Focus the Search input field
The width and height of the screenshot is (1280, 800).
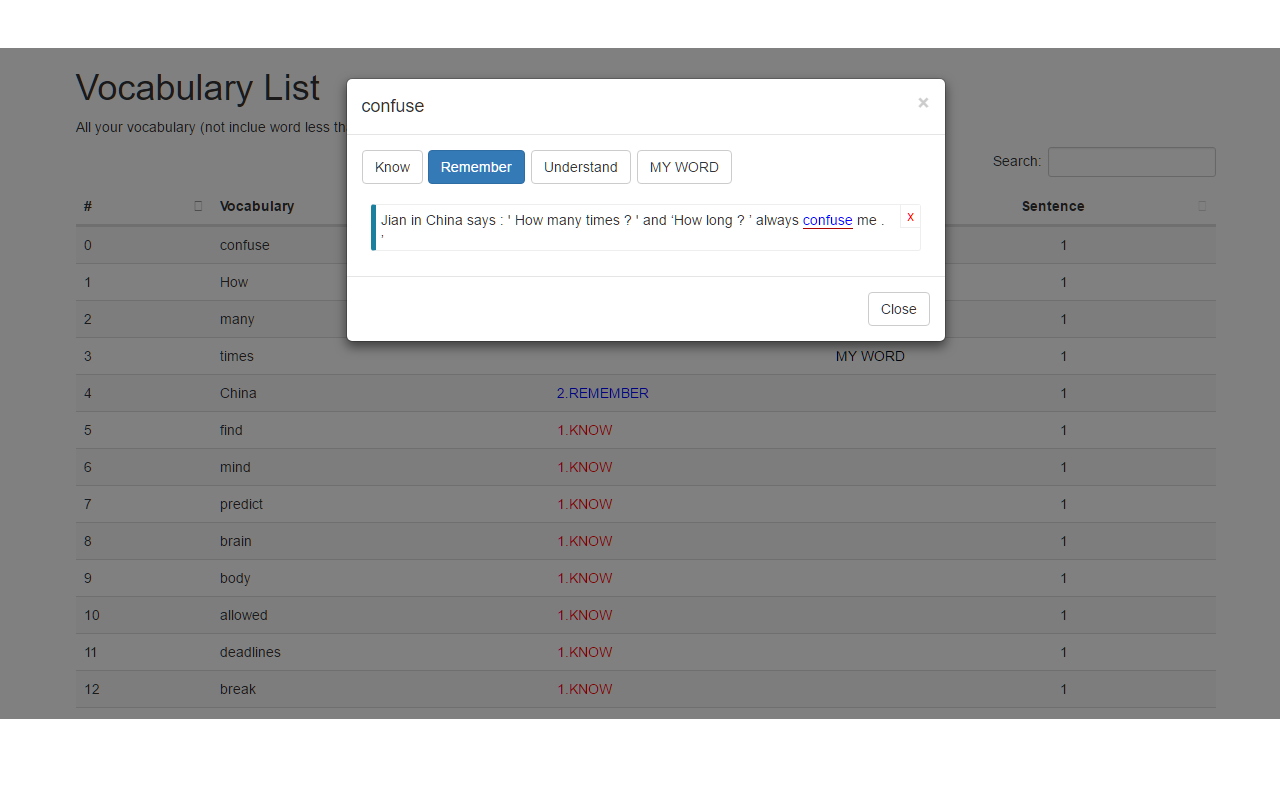click(x=1132, y=162)
